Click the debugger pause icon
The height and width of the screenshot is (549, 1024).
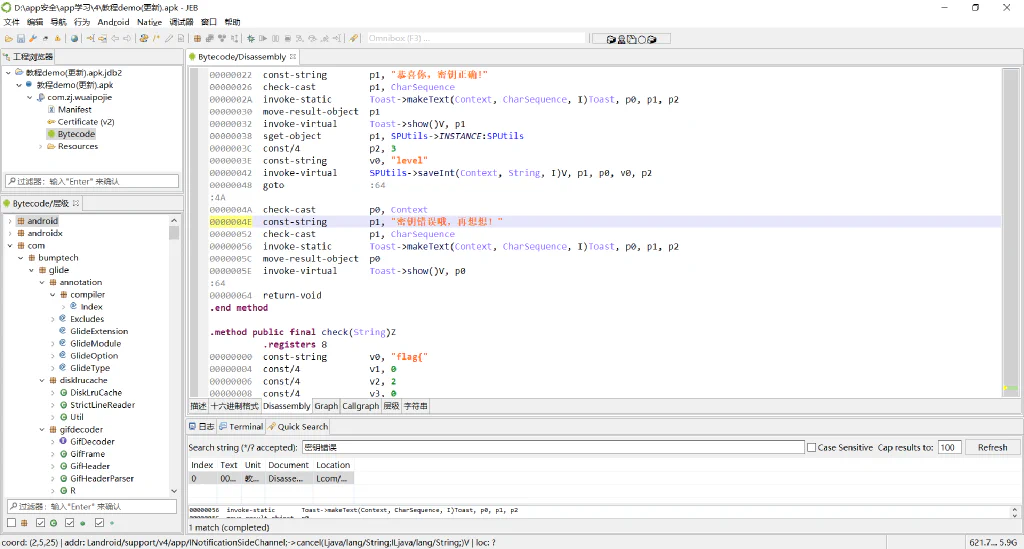click(x=276, y=39)
